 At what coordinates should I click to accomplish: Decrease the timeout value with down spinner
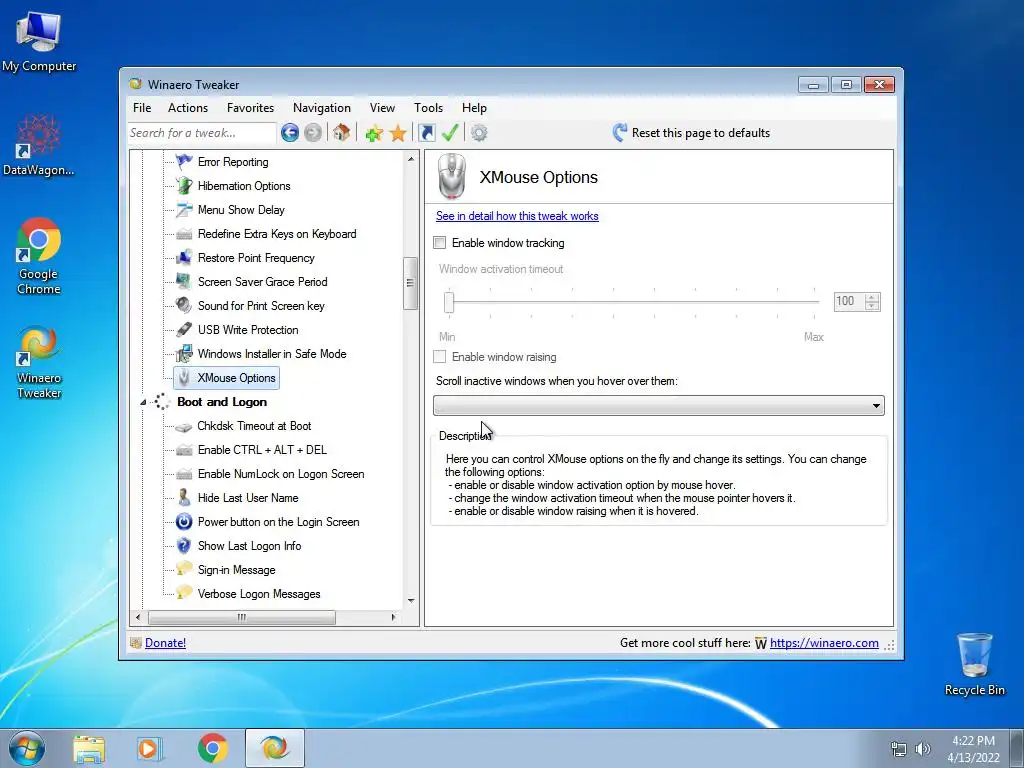coord(872,305)
